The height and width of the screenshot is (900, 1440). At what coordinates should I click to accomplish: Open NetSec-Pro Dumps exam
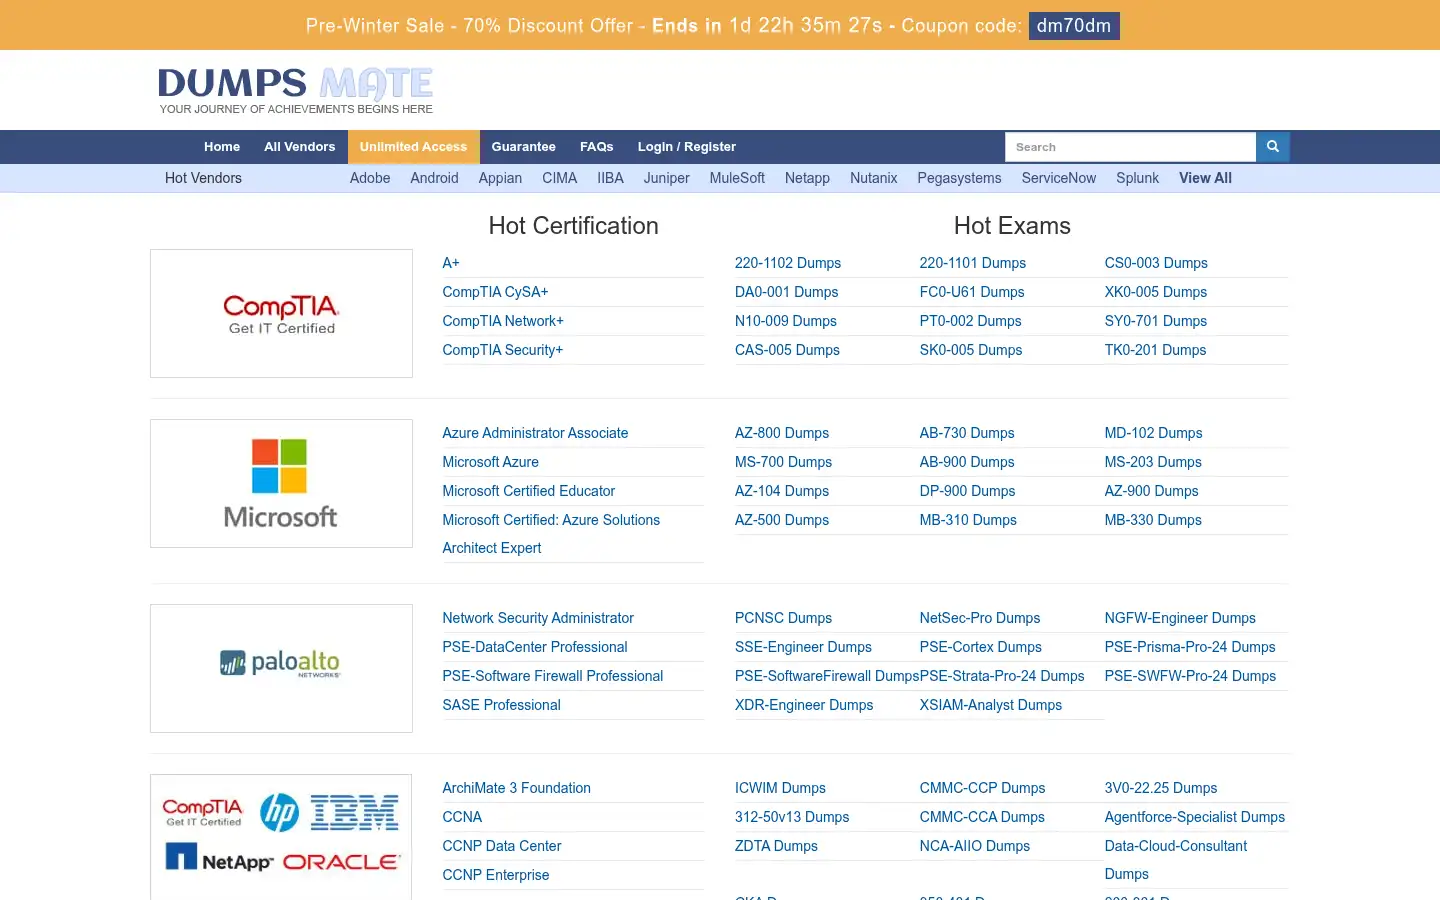[x=980, y=618]
